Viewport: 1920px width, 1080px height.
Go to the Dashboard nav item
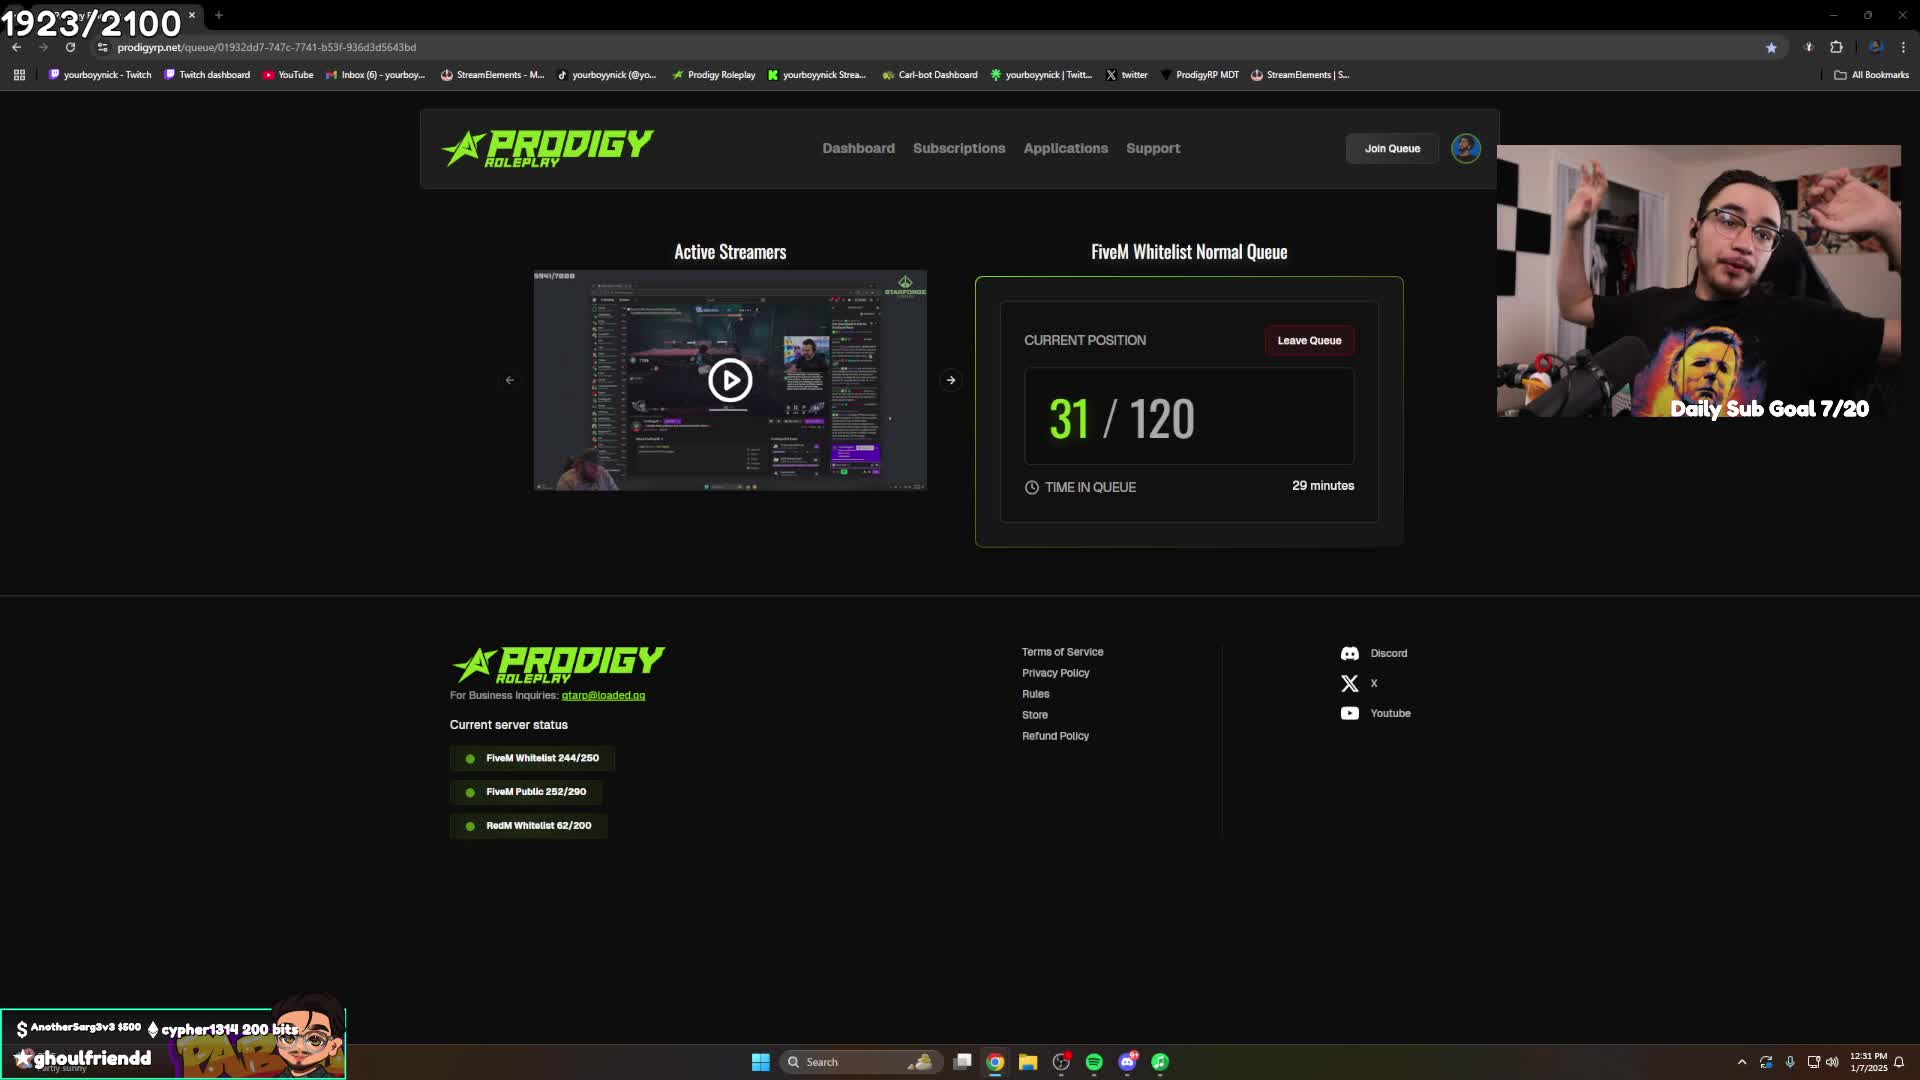coord(858,148)
